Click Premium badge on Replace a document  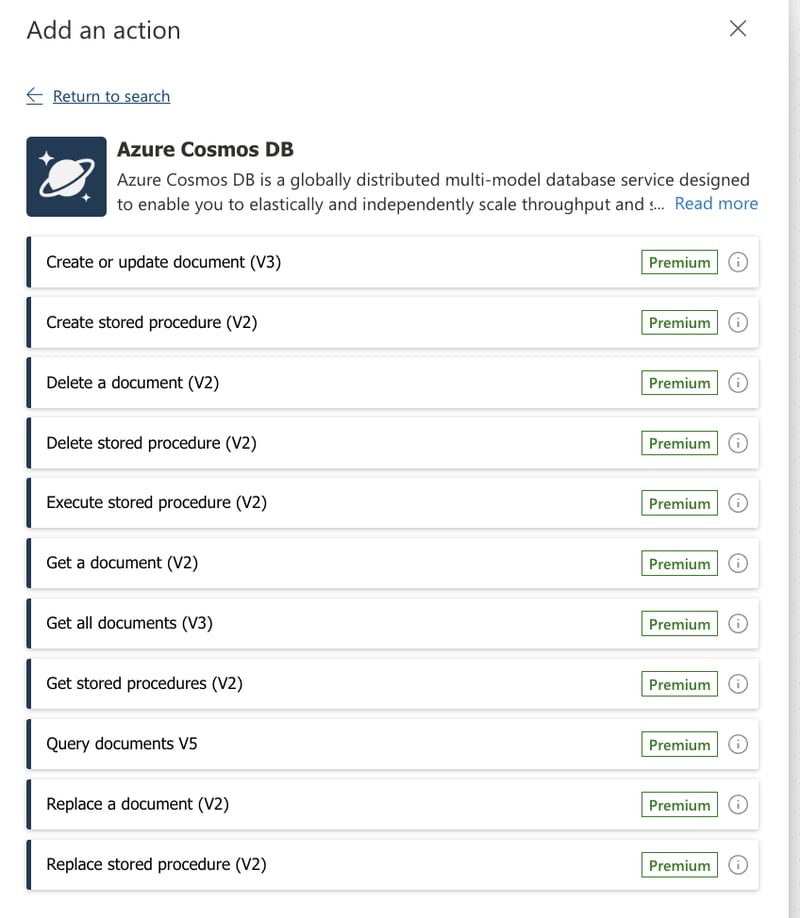679,805
